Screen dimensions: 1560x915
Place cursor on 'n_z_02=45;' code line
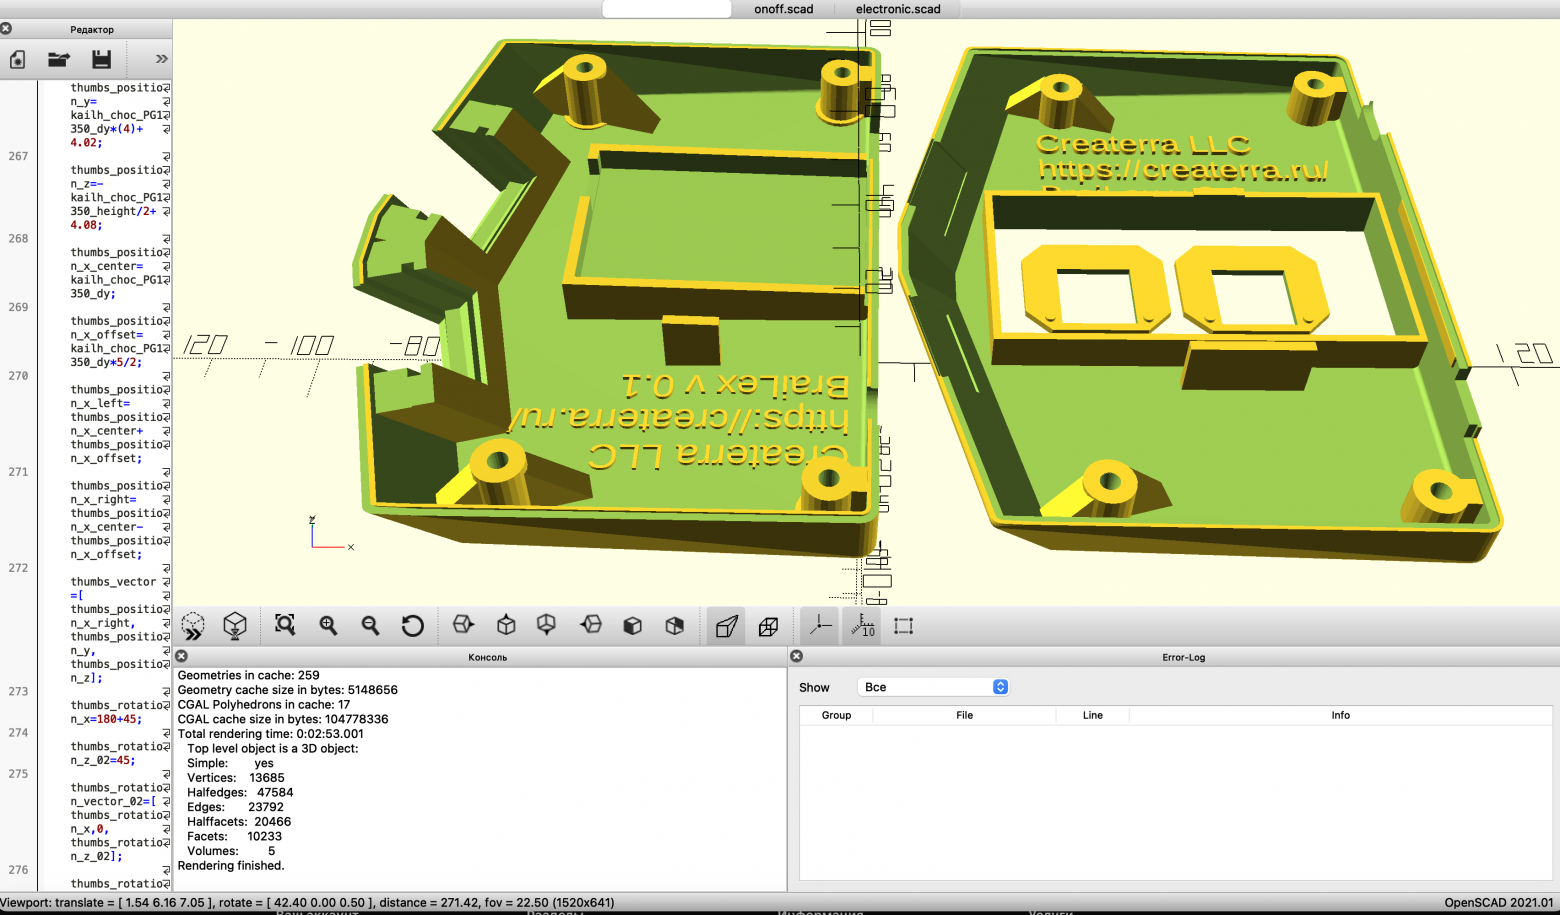[x=102, y=760]
